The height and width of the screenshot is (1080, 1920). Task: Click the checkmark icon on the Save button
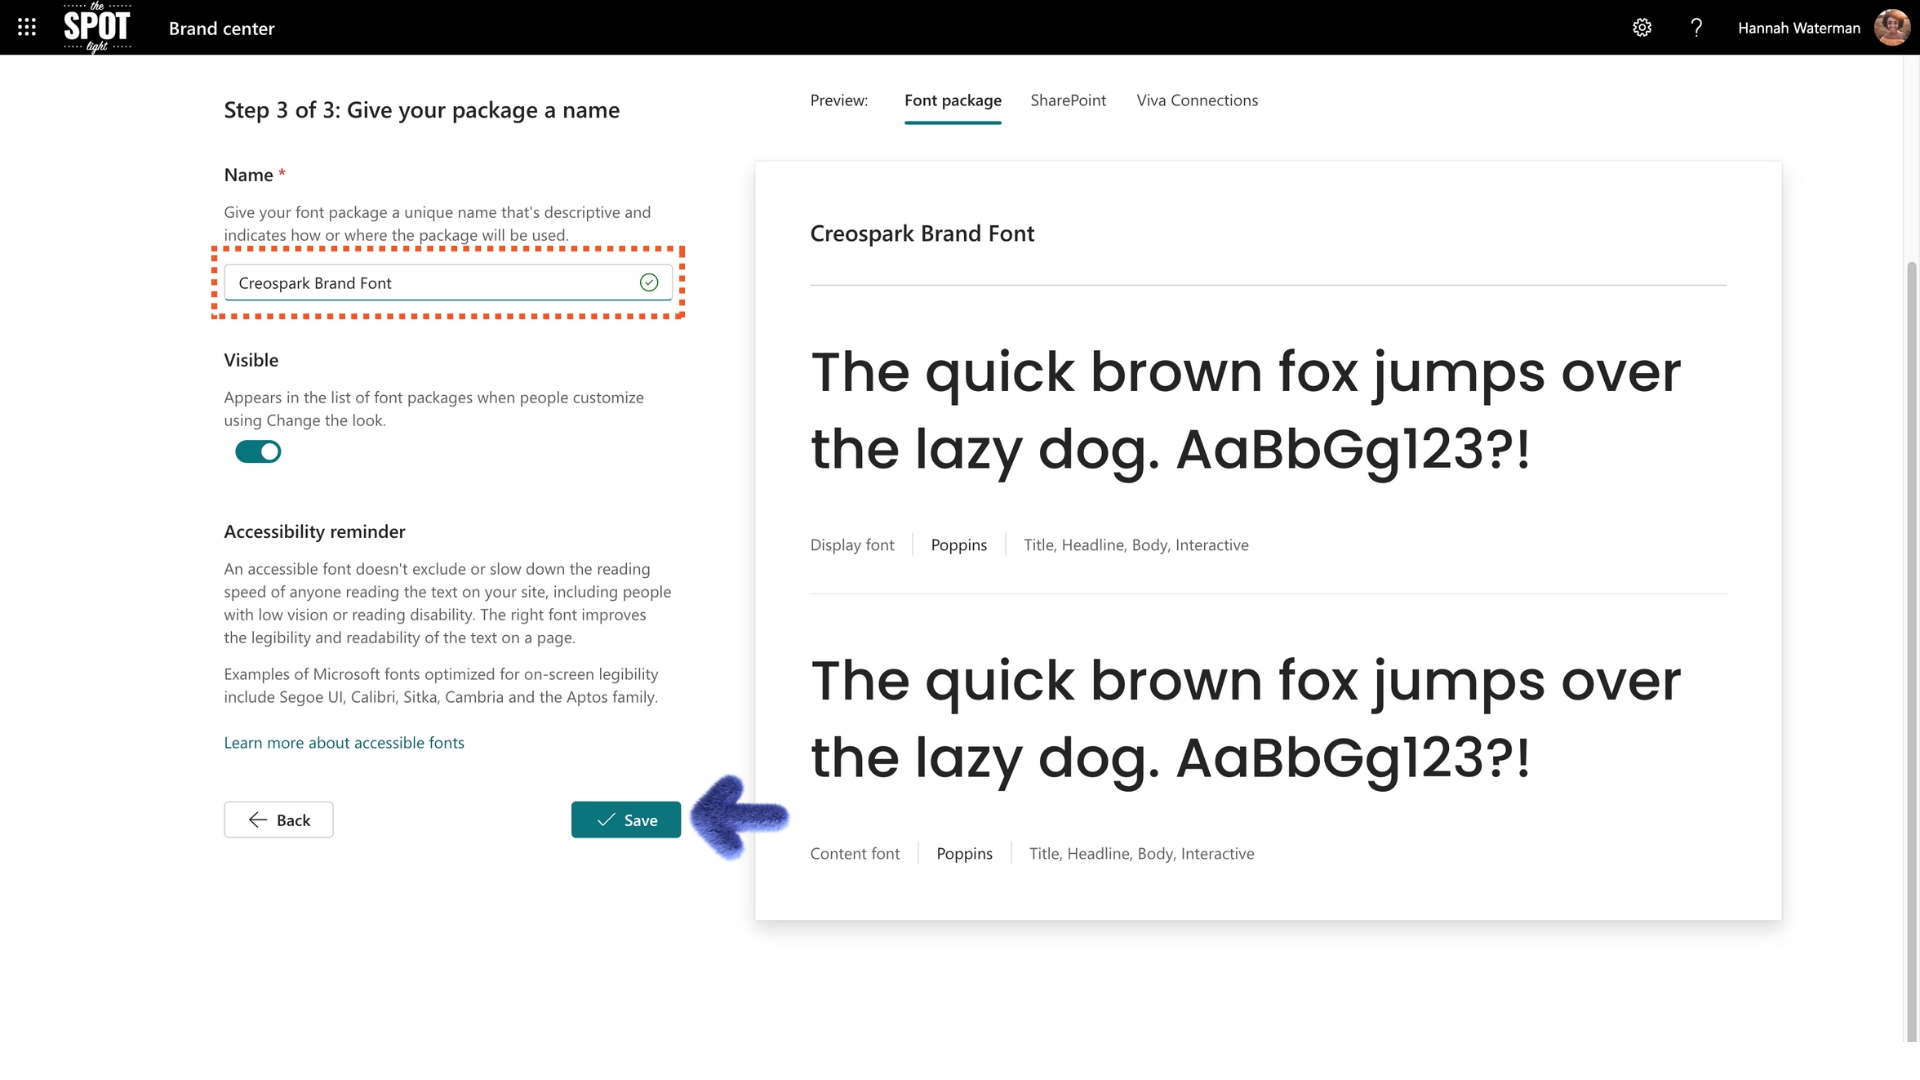pyautogui.click(x=604, y=819)
